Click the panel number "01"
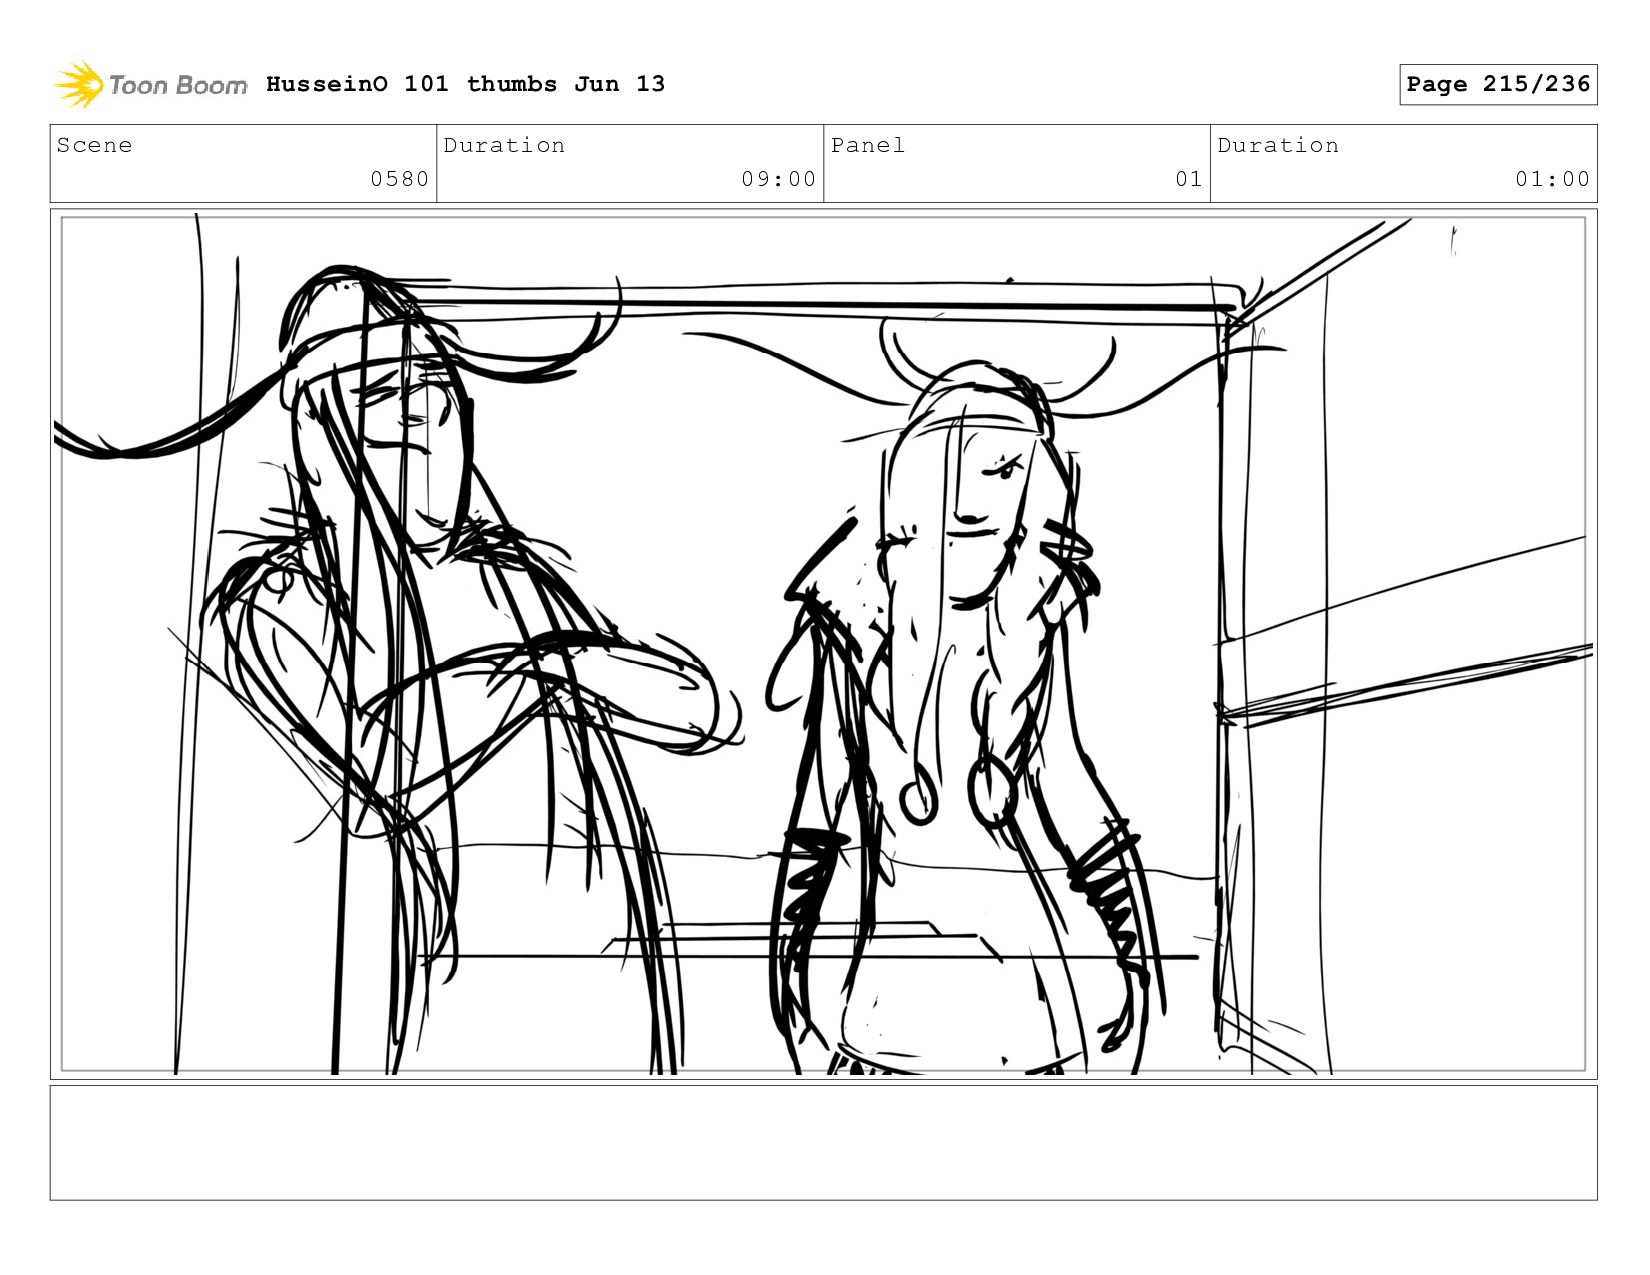This screenshot has height=1275, width=1650. coord(1189,179)
